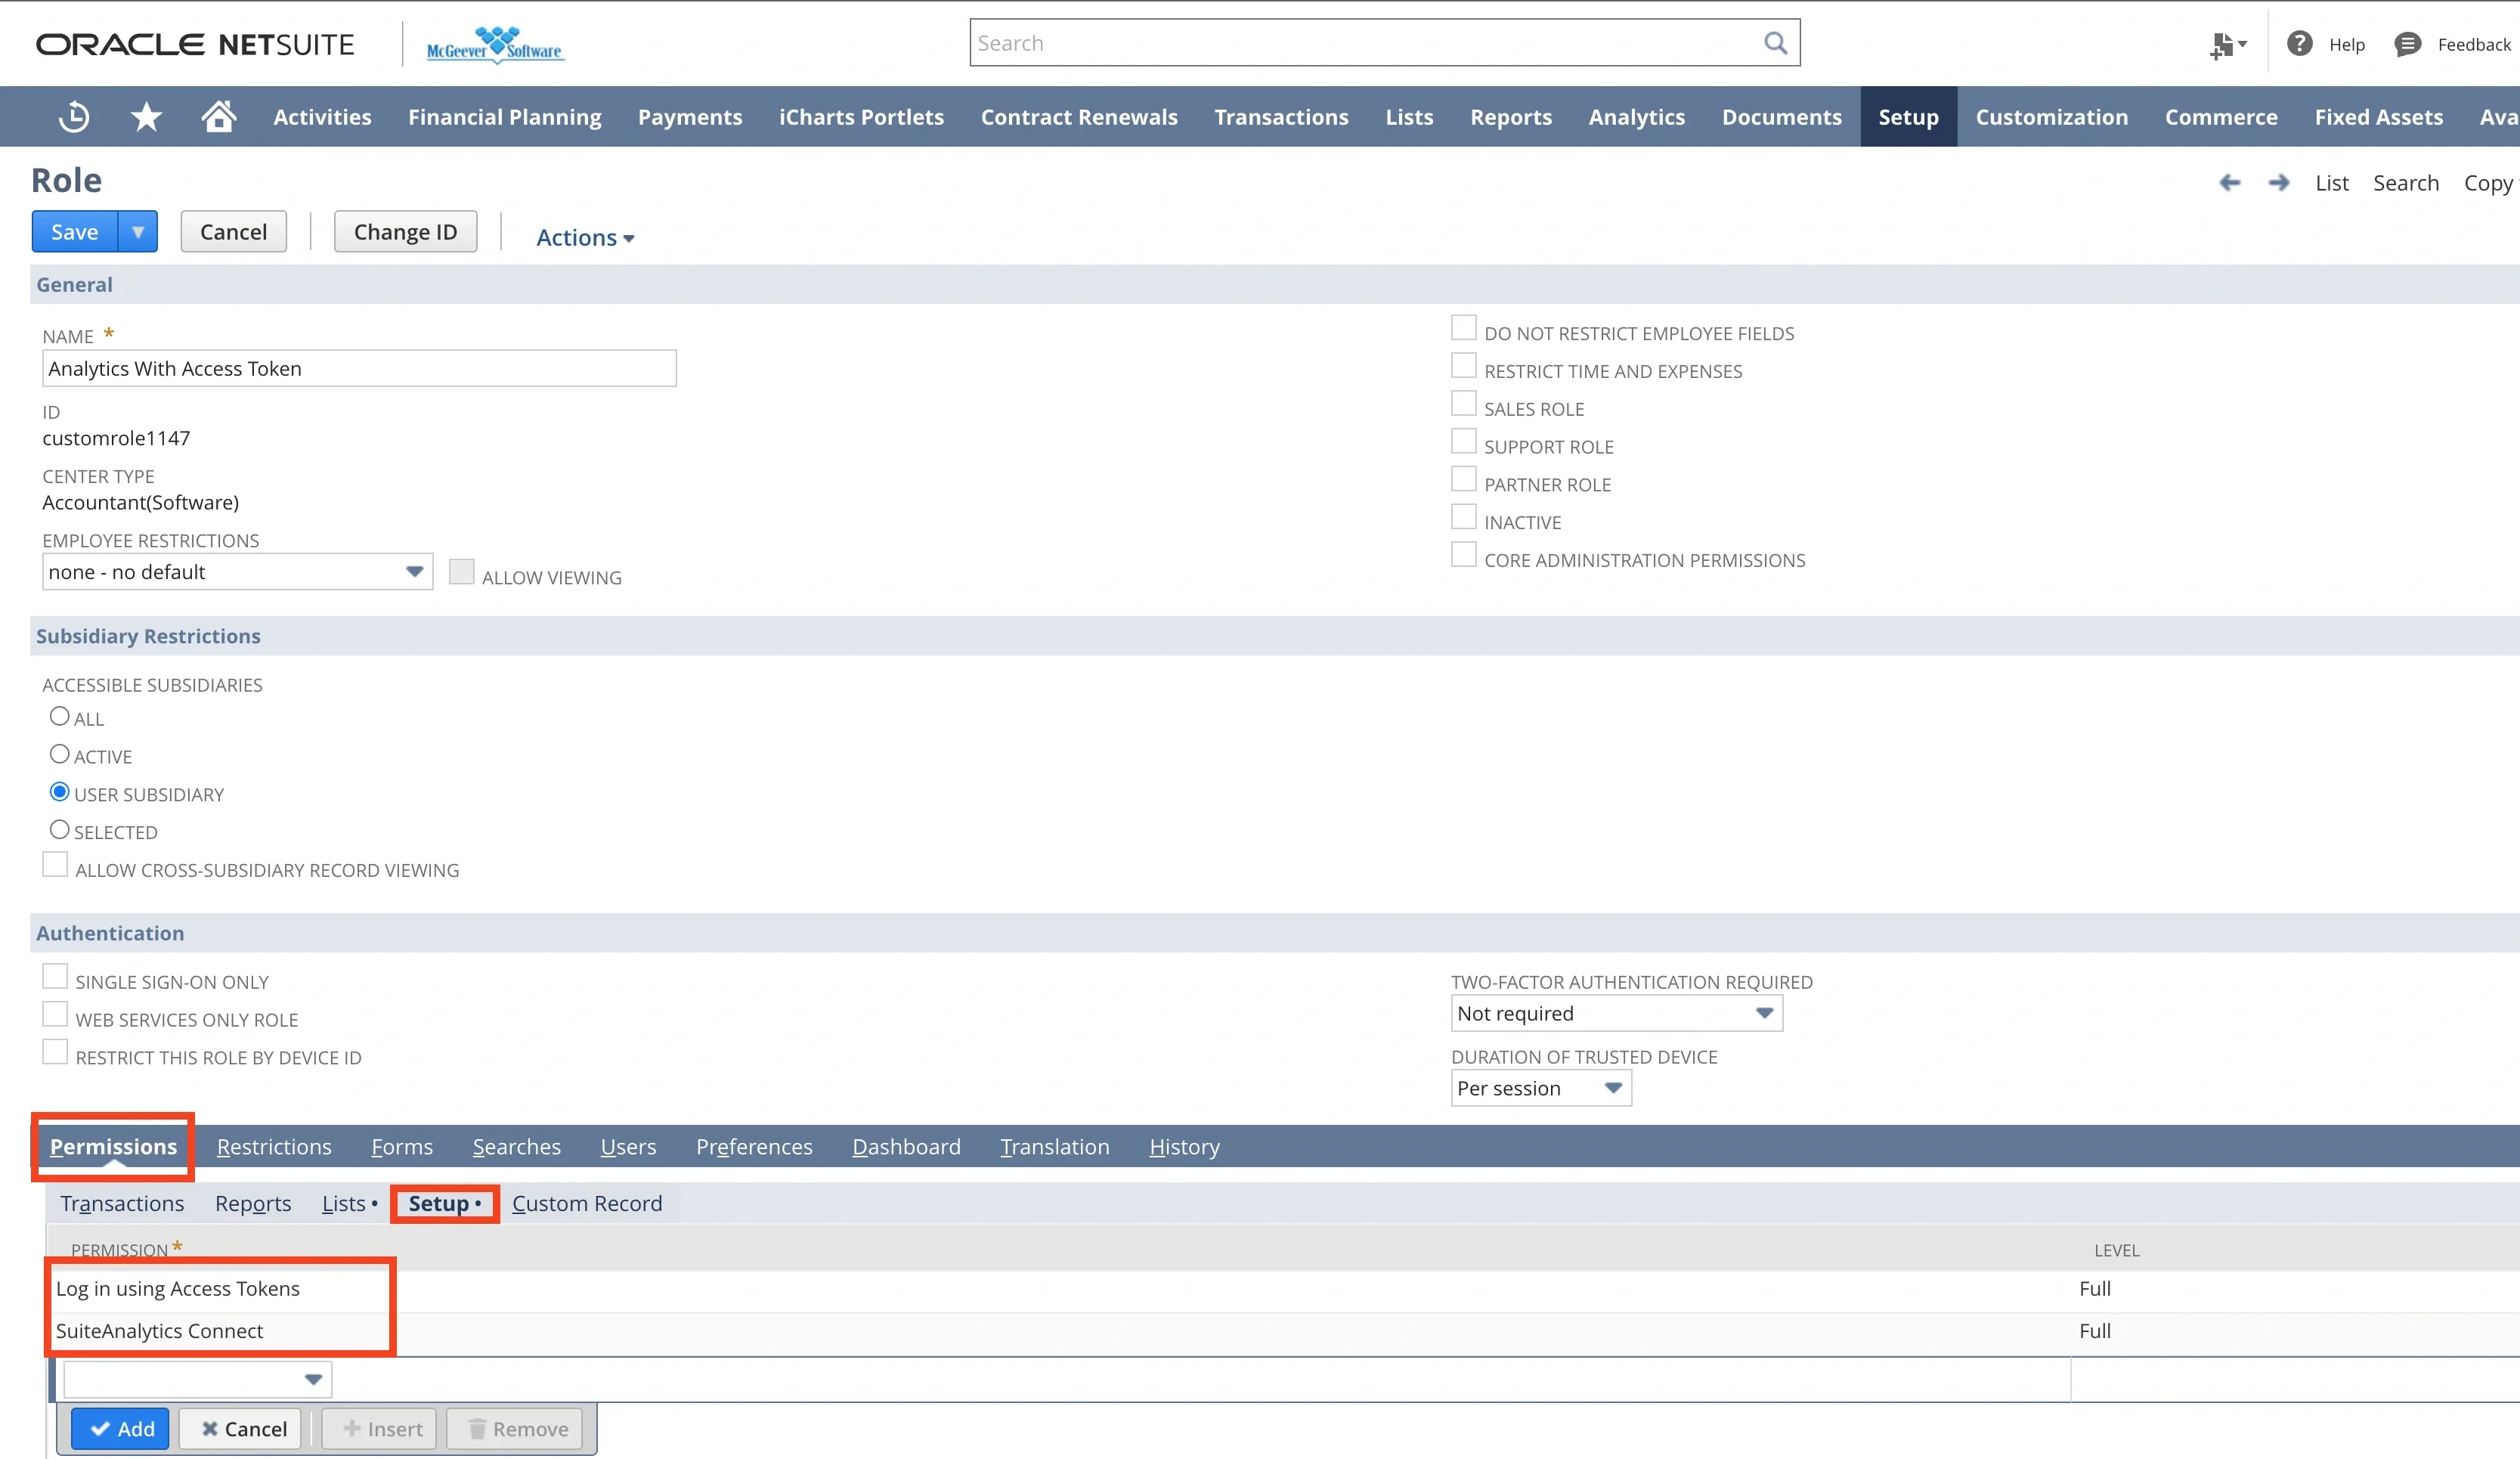2520x1459 pixels.
Task: Expand the Save button dropdown arrow
Action: tap(137, 231)
